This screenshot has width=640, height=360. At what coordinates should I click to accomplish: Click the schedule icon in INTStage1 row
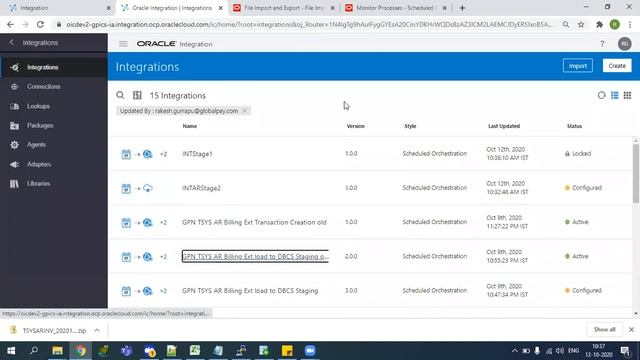click(126, 154)
